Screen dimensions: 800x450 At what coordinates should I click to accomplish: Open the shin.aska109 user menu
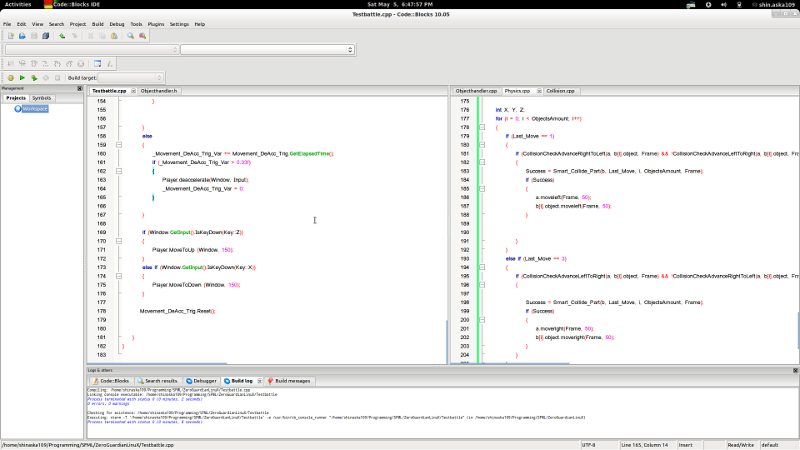coord(773,5)
